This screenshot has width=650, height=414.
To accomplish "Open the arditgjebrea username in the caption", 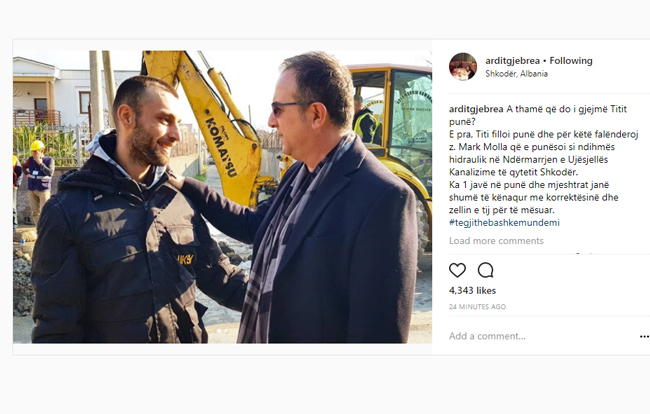I will click(476, 109).
